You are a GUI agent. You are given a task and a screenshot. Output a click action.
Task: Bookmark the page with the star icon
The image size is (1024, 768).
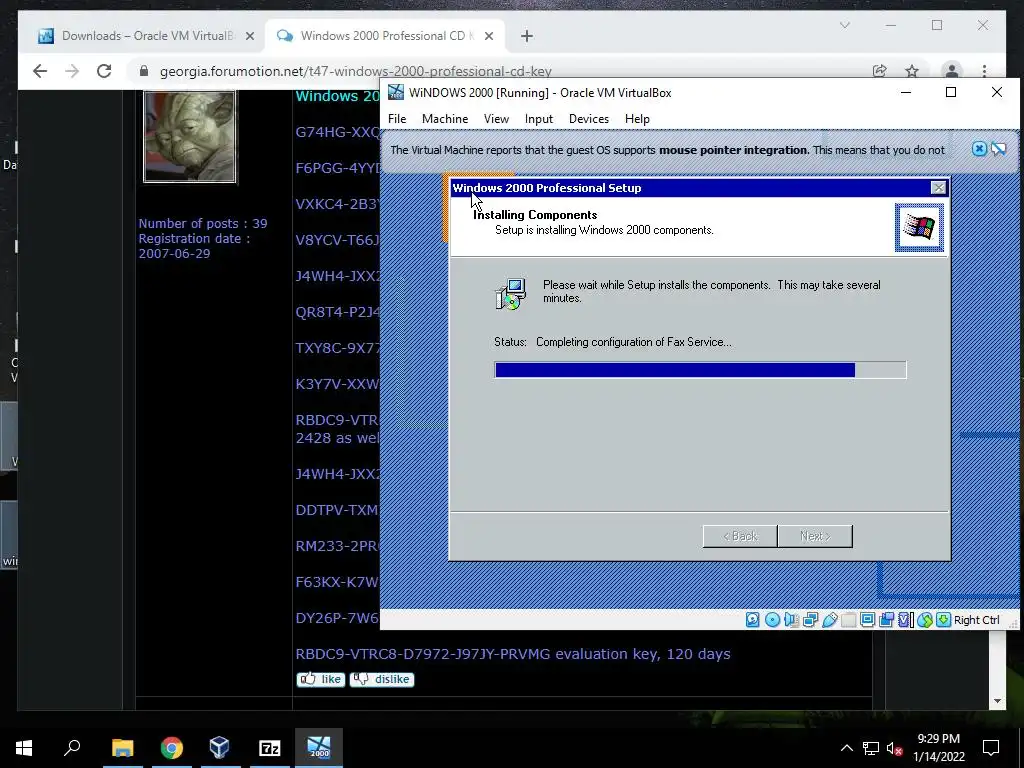click(912, 71)
